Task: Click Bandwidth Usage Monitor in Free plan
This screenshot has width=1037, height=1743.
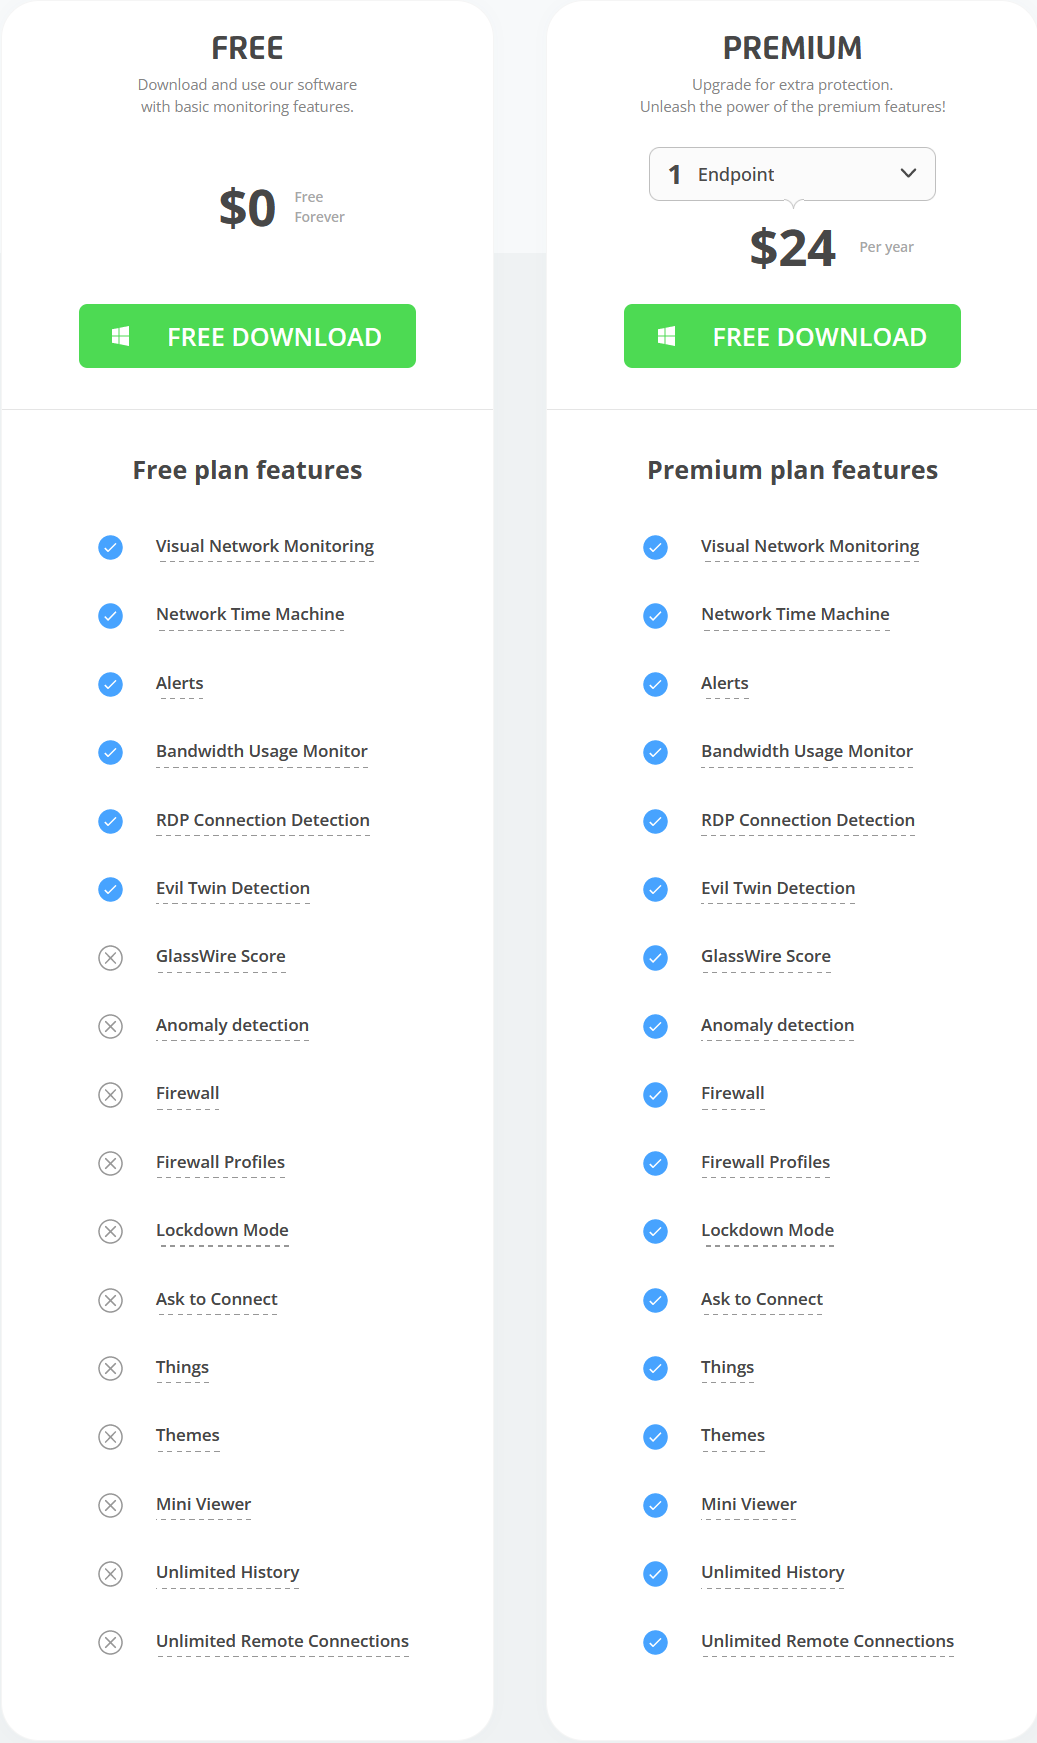Action: point(262,751)
